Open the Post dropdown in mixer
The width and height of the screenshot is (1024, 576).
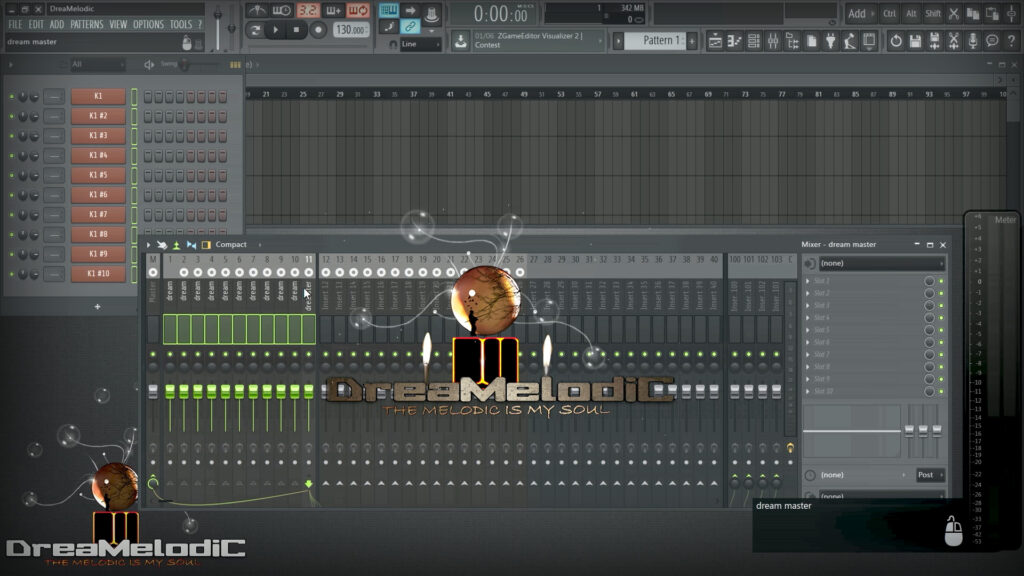pos(930,475)
